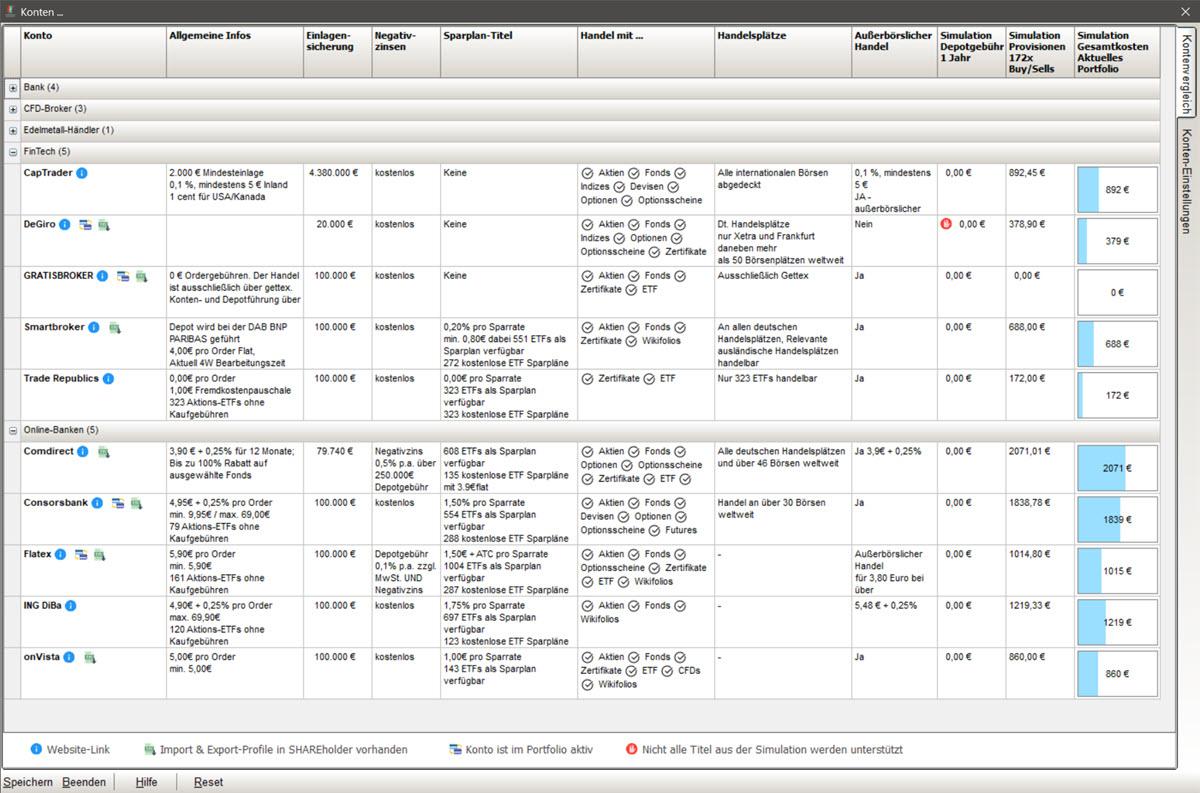Click Smartbroker import/export profile icon
Viewport: 1200px width, 793px height.
tap(115, 327)
